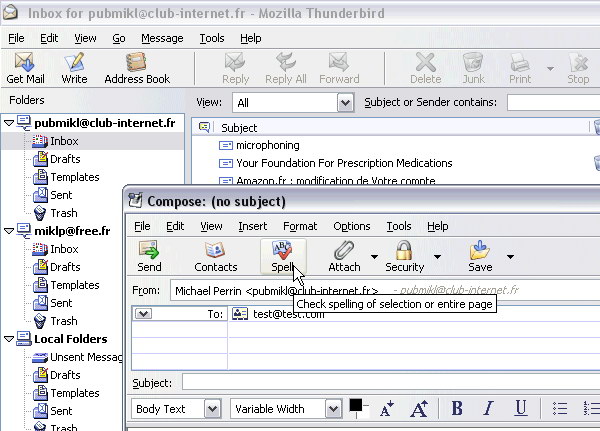Collapse miklp@free.fr account tree
600x431 pixels.
[x=8, y=231]
